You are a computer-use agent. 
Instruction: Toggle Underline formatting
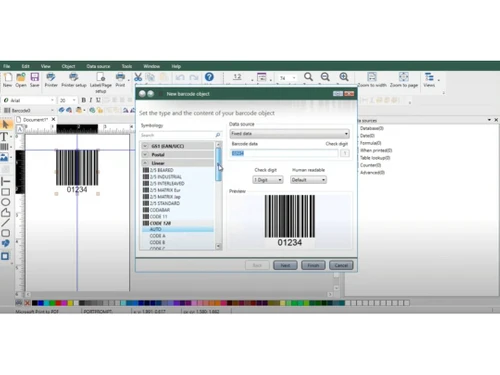pyautogui.click(x=98, y=100)
